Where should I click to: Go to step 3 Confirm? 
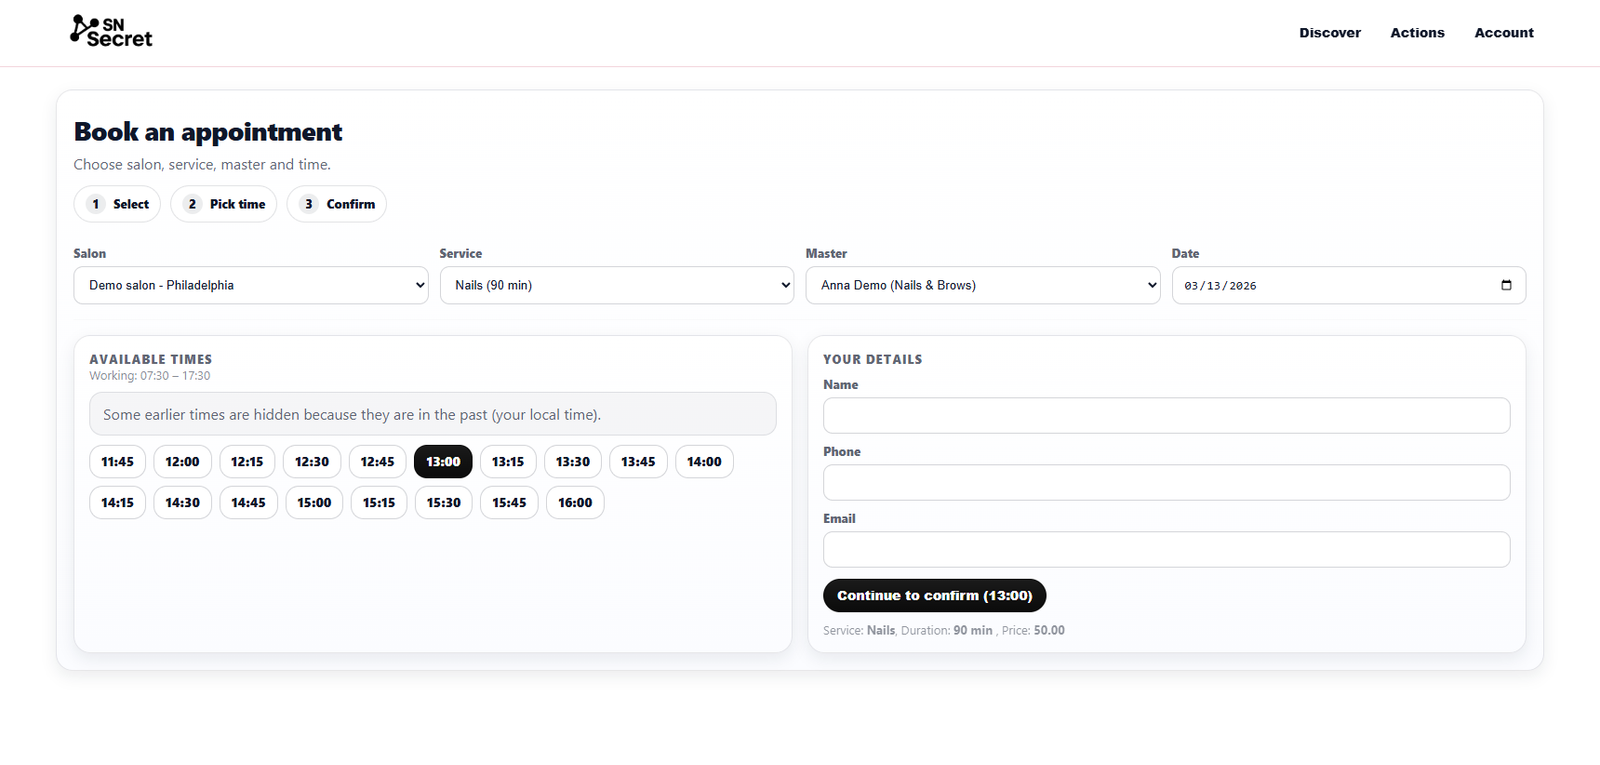[337, 204]
